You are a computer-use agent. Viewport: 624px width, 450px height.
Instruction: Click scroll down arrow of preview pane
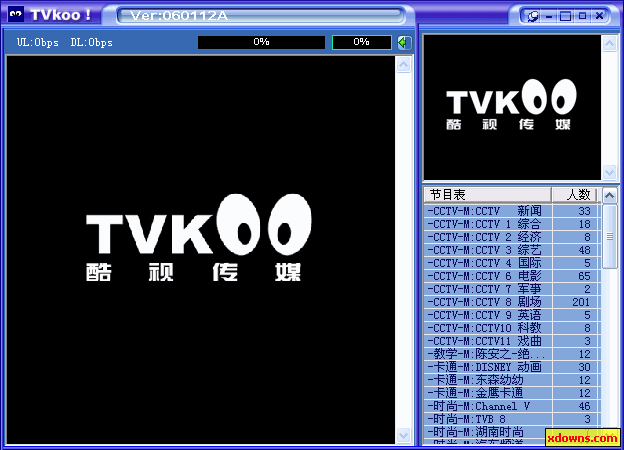(609, 172)
